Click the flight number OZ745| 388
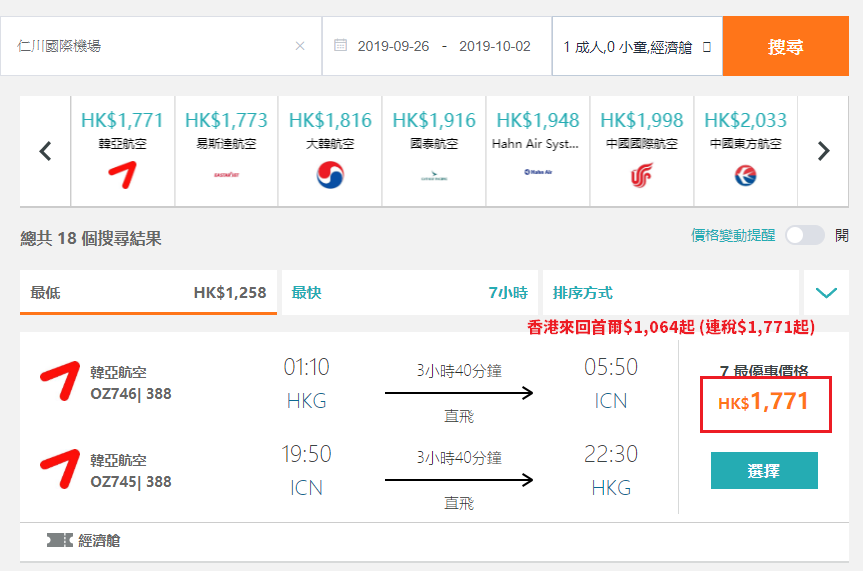 tap(131, 482)
